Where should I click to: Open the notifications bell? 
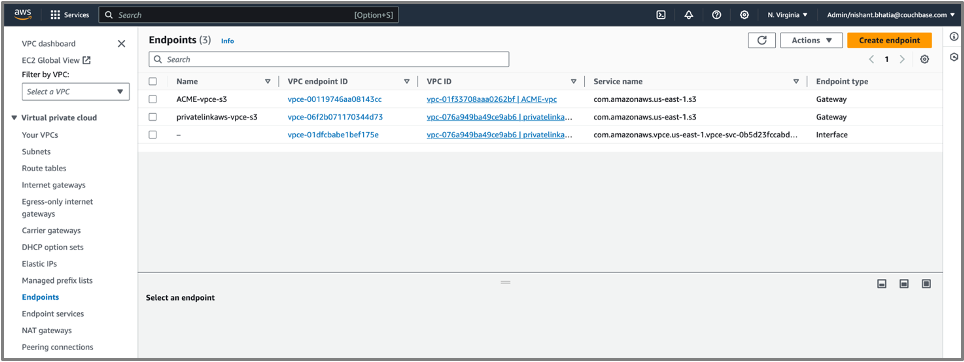(689, 15)
